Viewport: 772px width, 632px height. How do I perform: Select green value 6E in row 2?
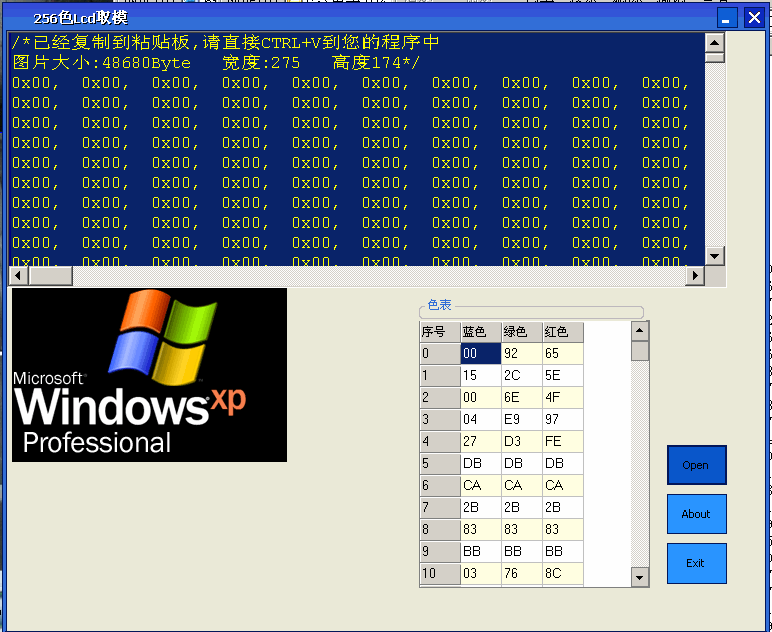coord(522,397)
